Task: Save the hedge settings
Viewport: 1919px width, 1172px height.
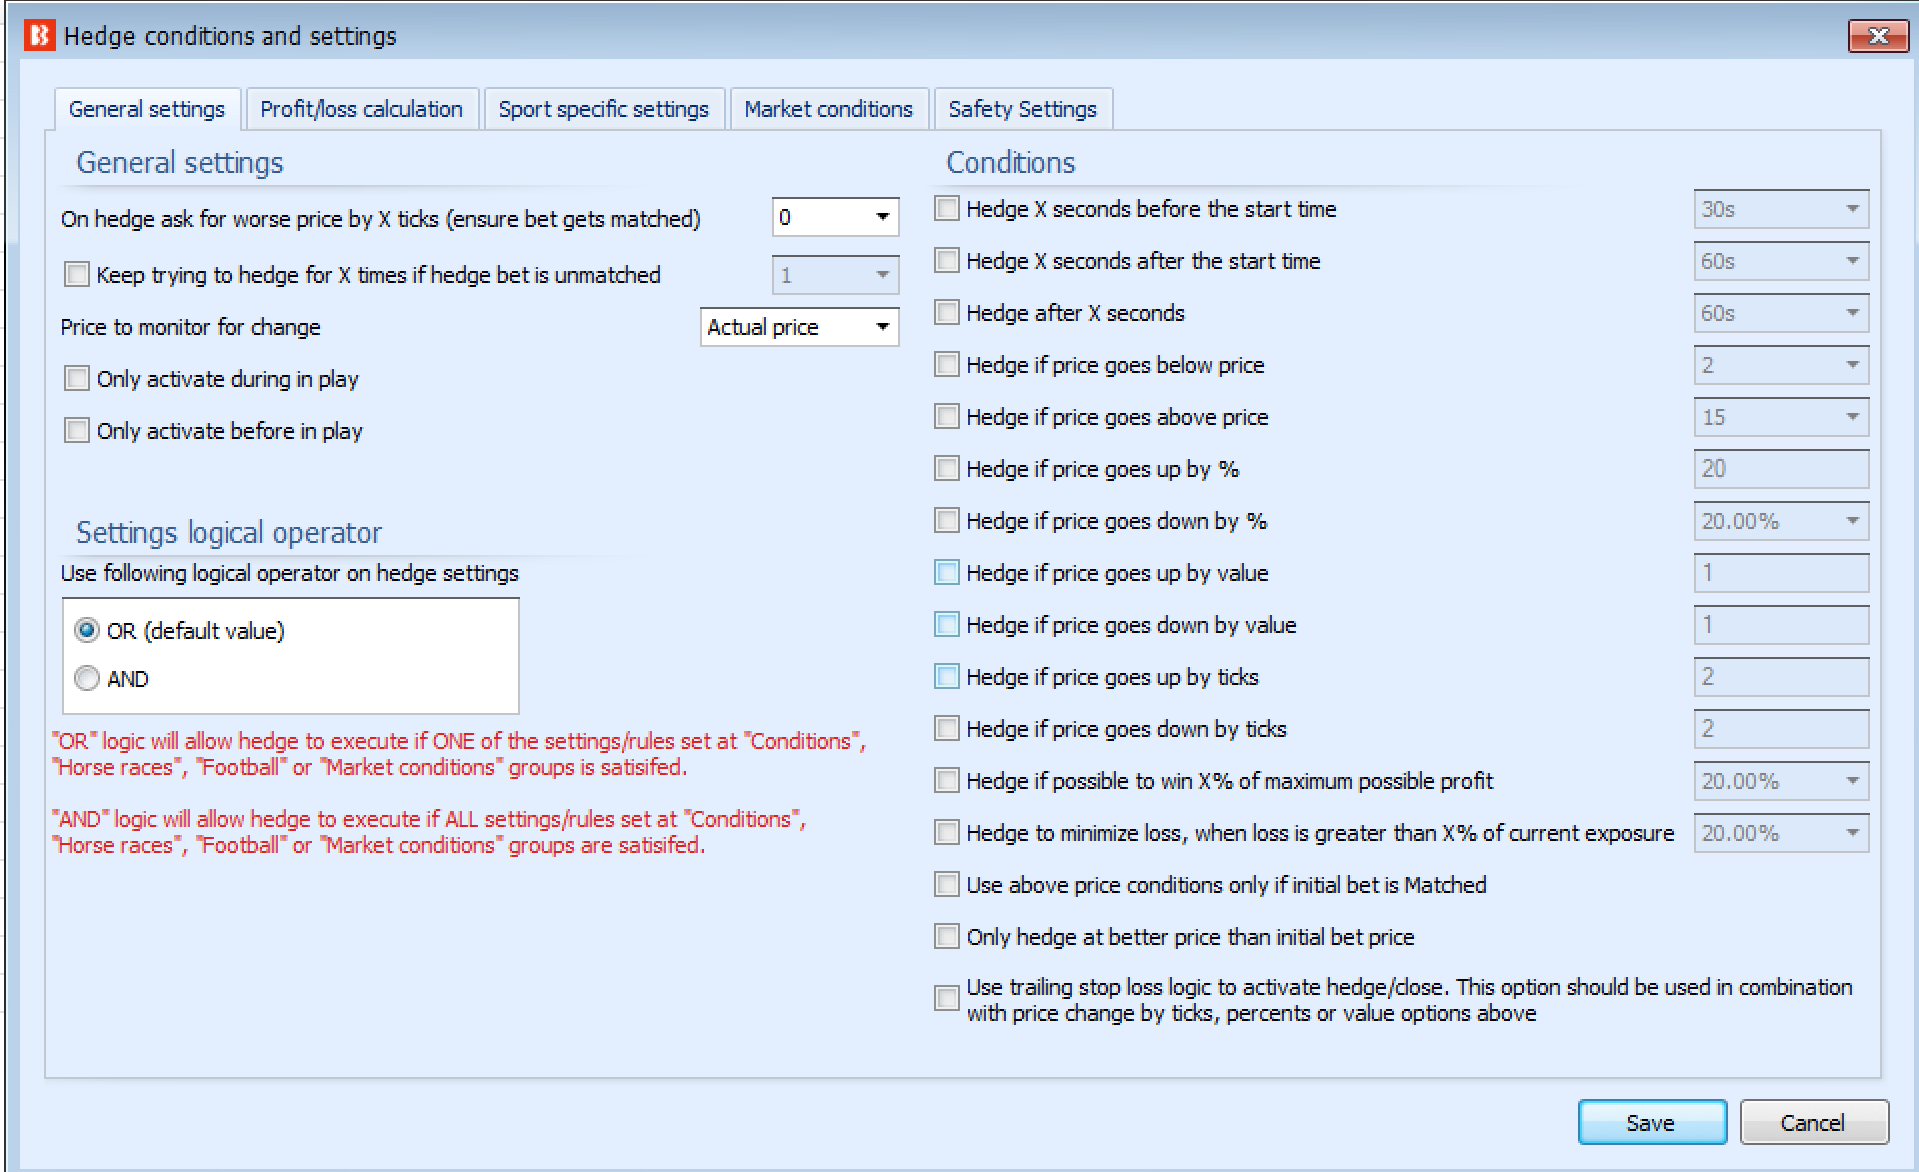Action: [1651, 1121]
